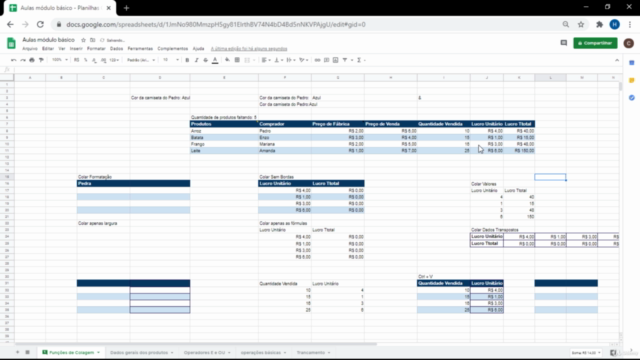Click the print icon

coord(32,60)
